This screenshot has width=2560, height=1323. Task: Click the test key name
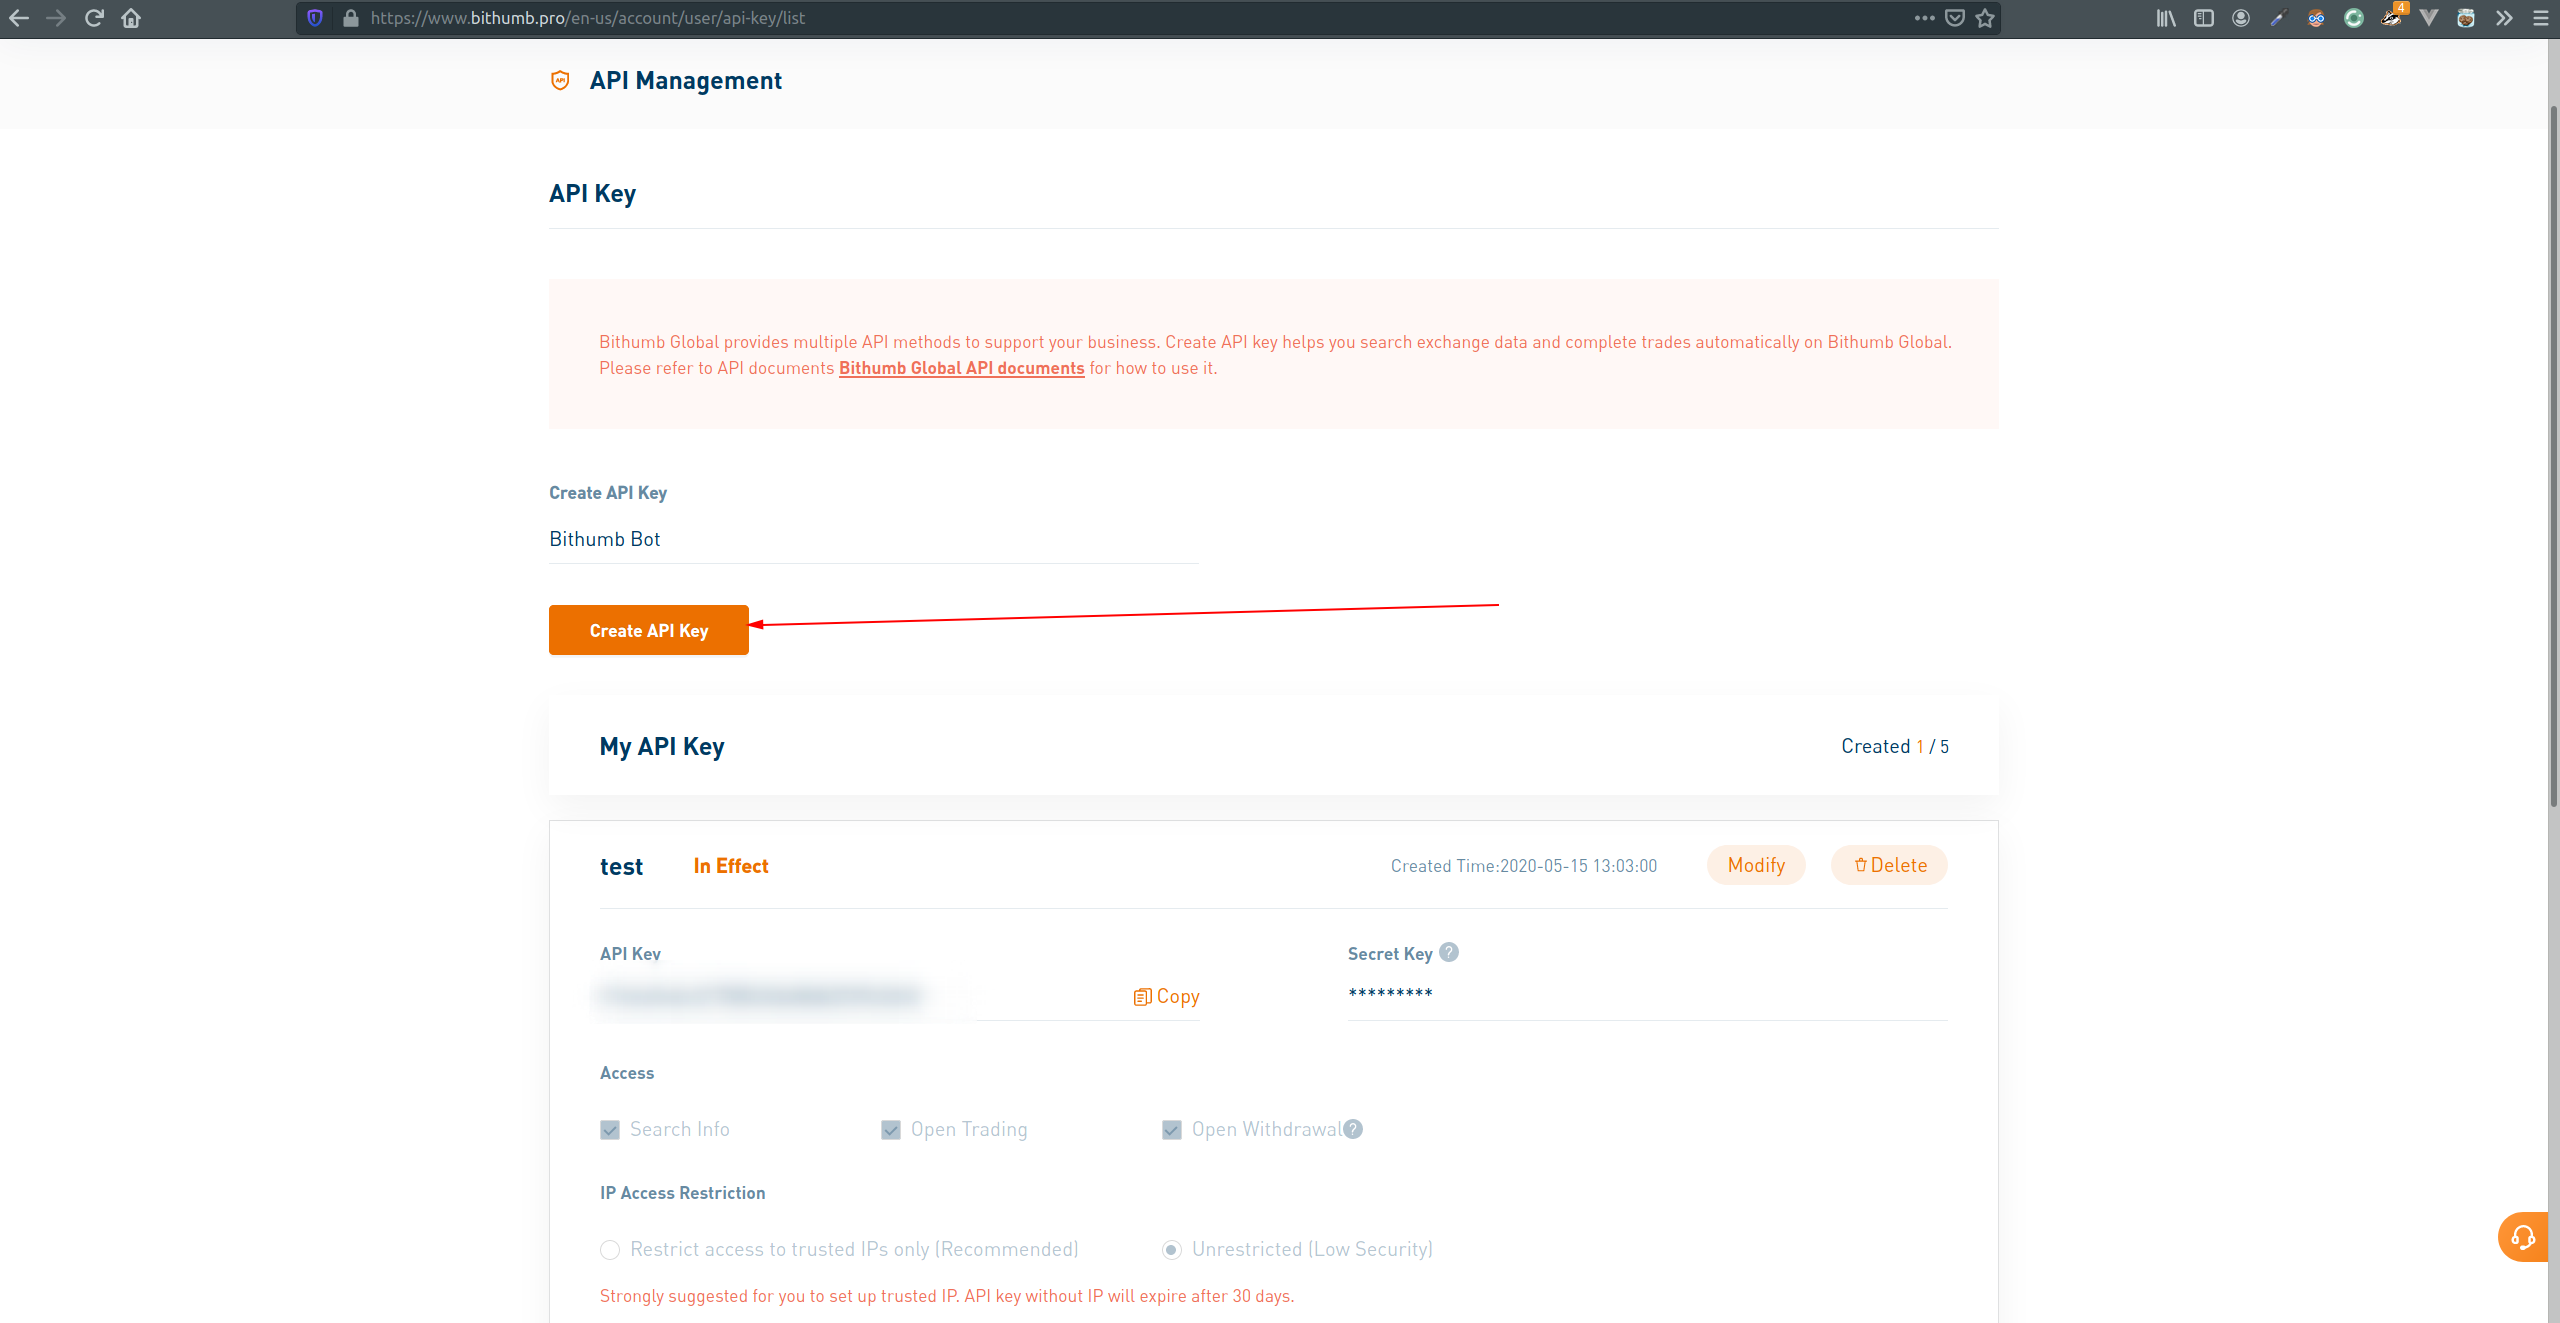pyautogui.click(x=621, y=867)
